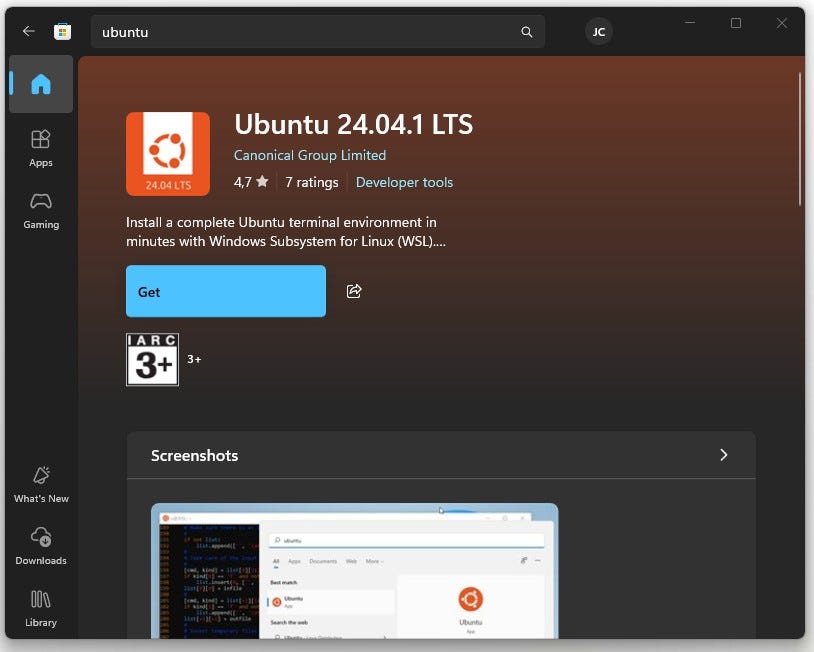
Task: Maximize the Microsoft Store window
Action: coord(736,23)
